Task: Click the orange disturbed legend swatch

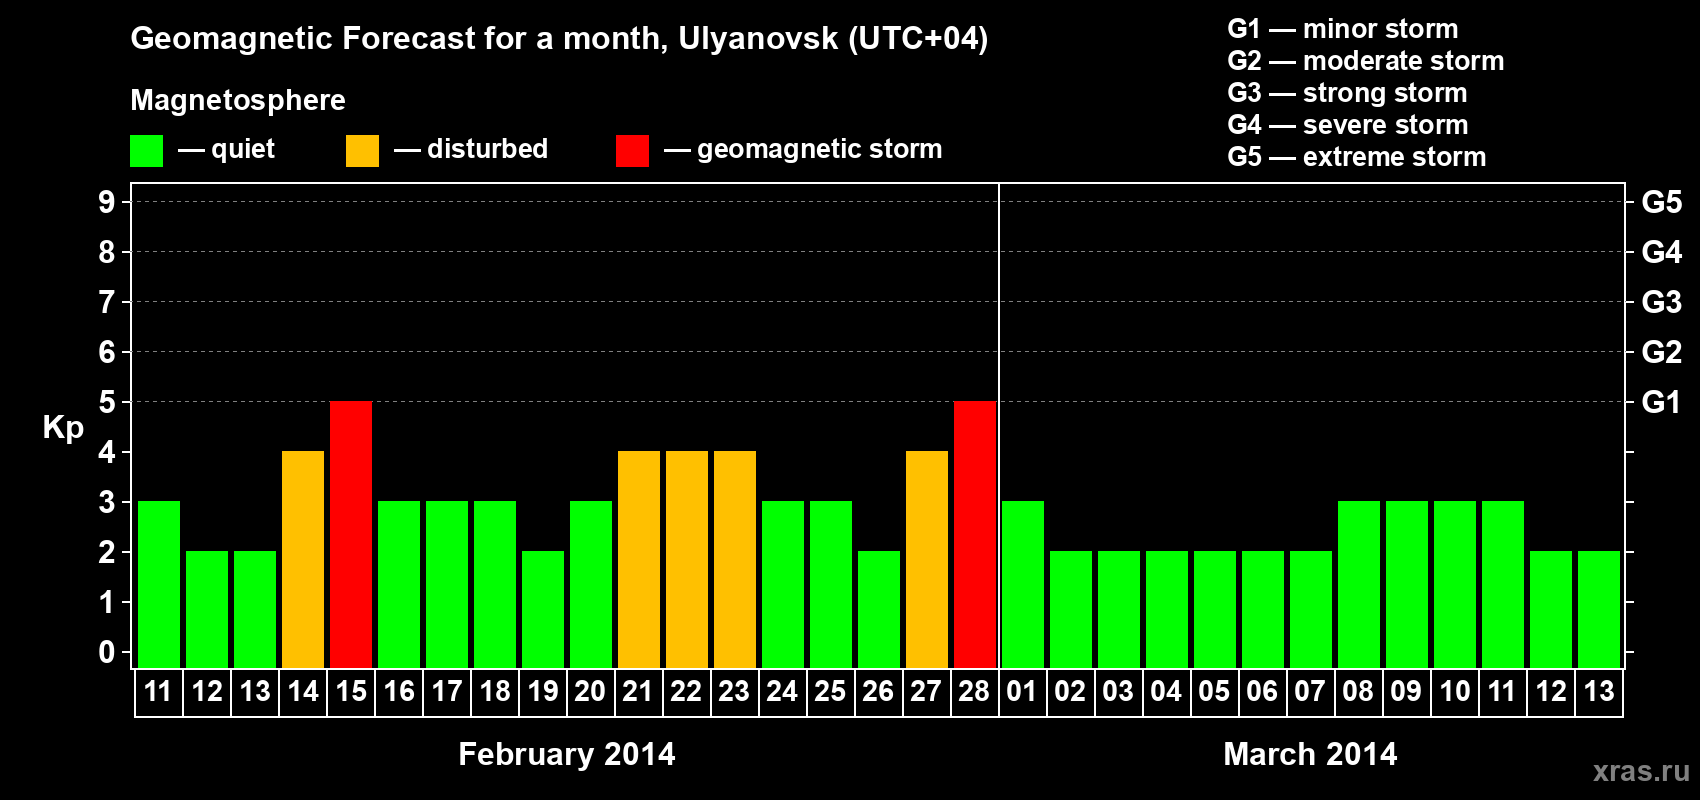Action: pyautogui.click(x=362, y=151)
